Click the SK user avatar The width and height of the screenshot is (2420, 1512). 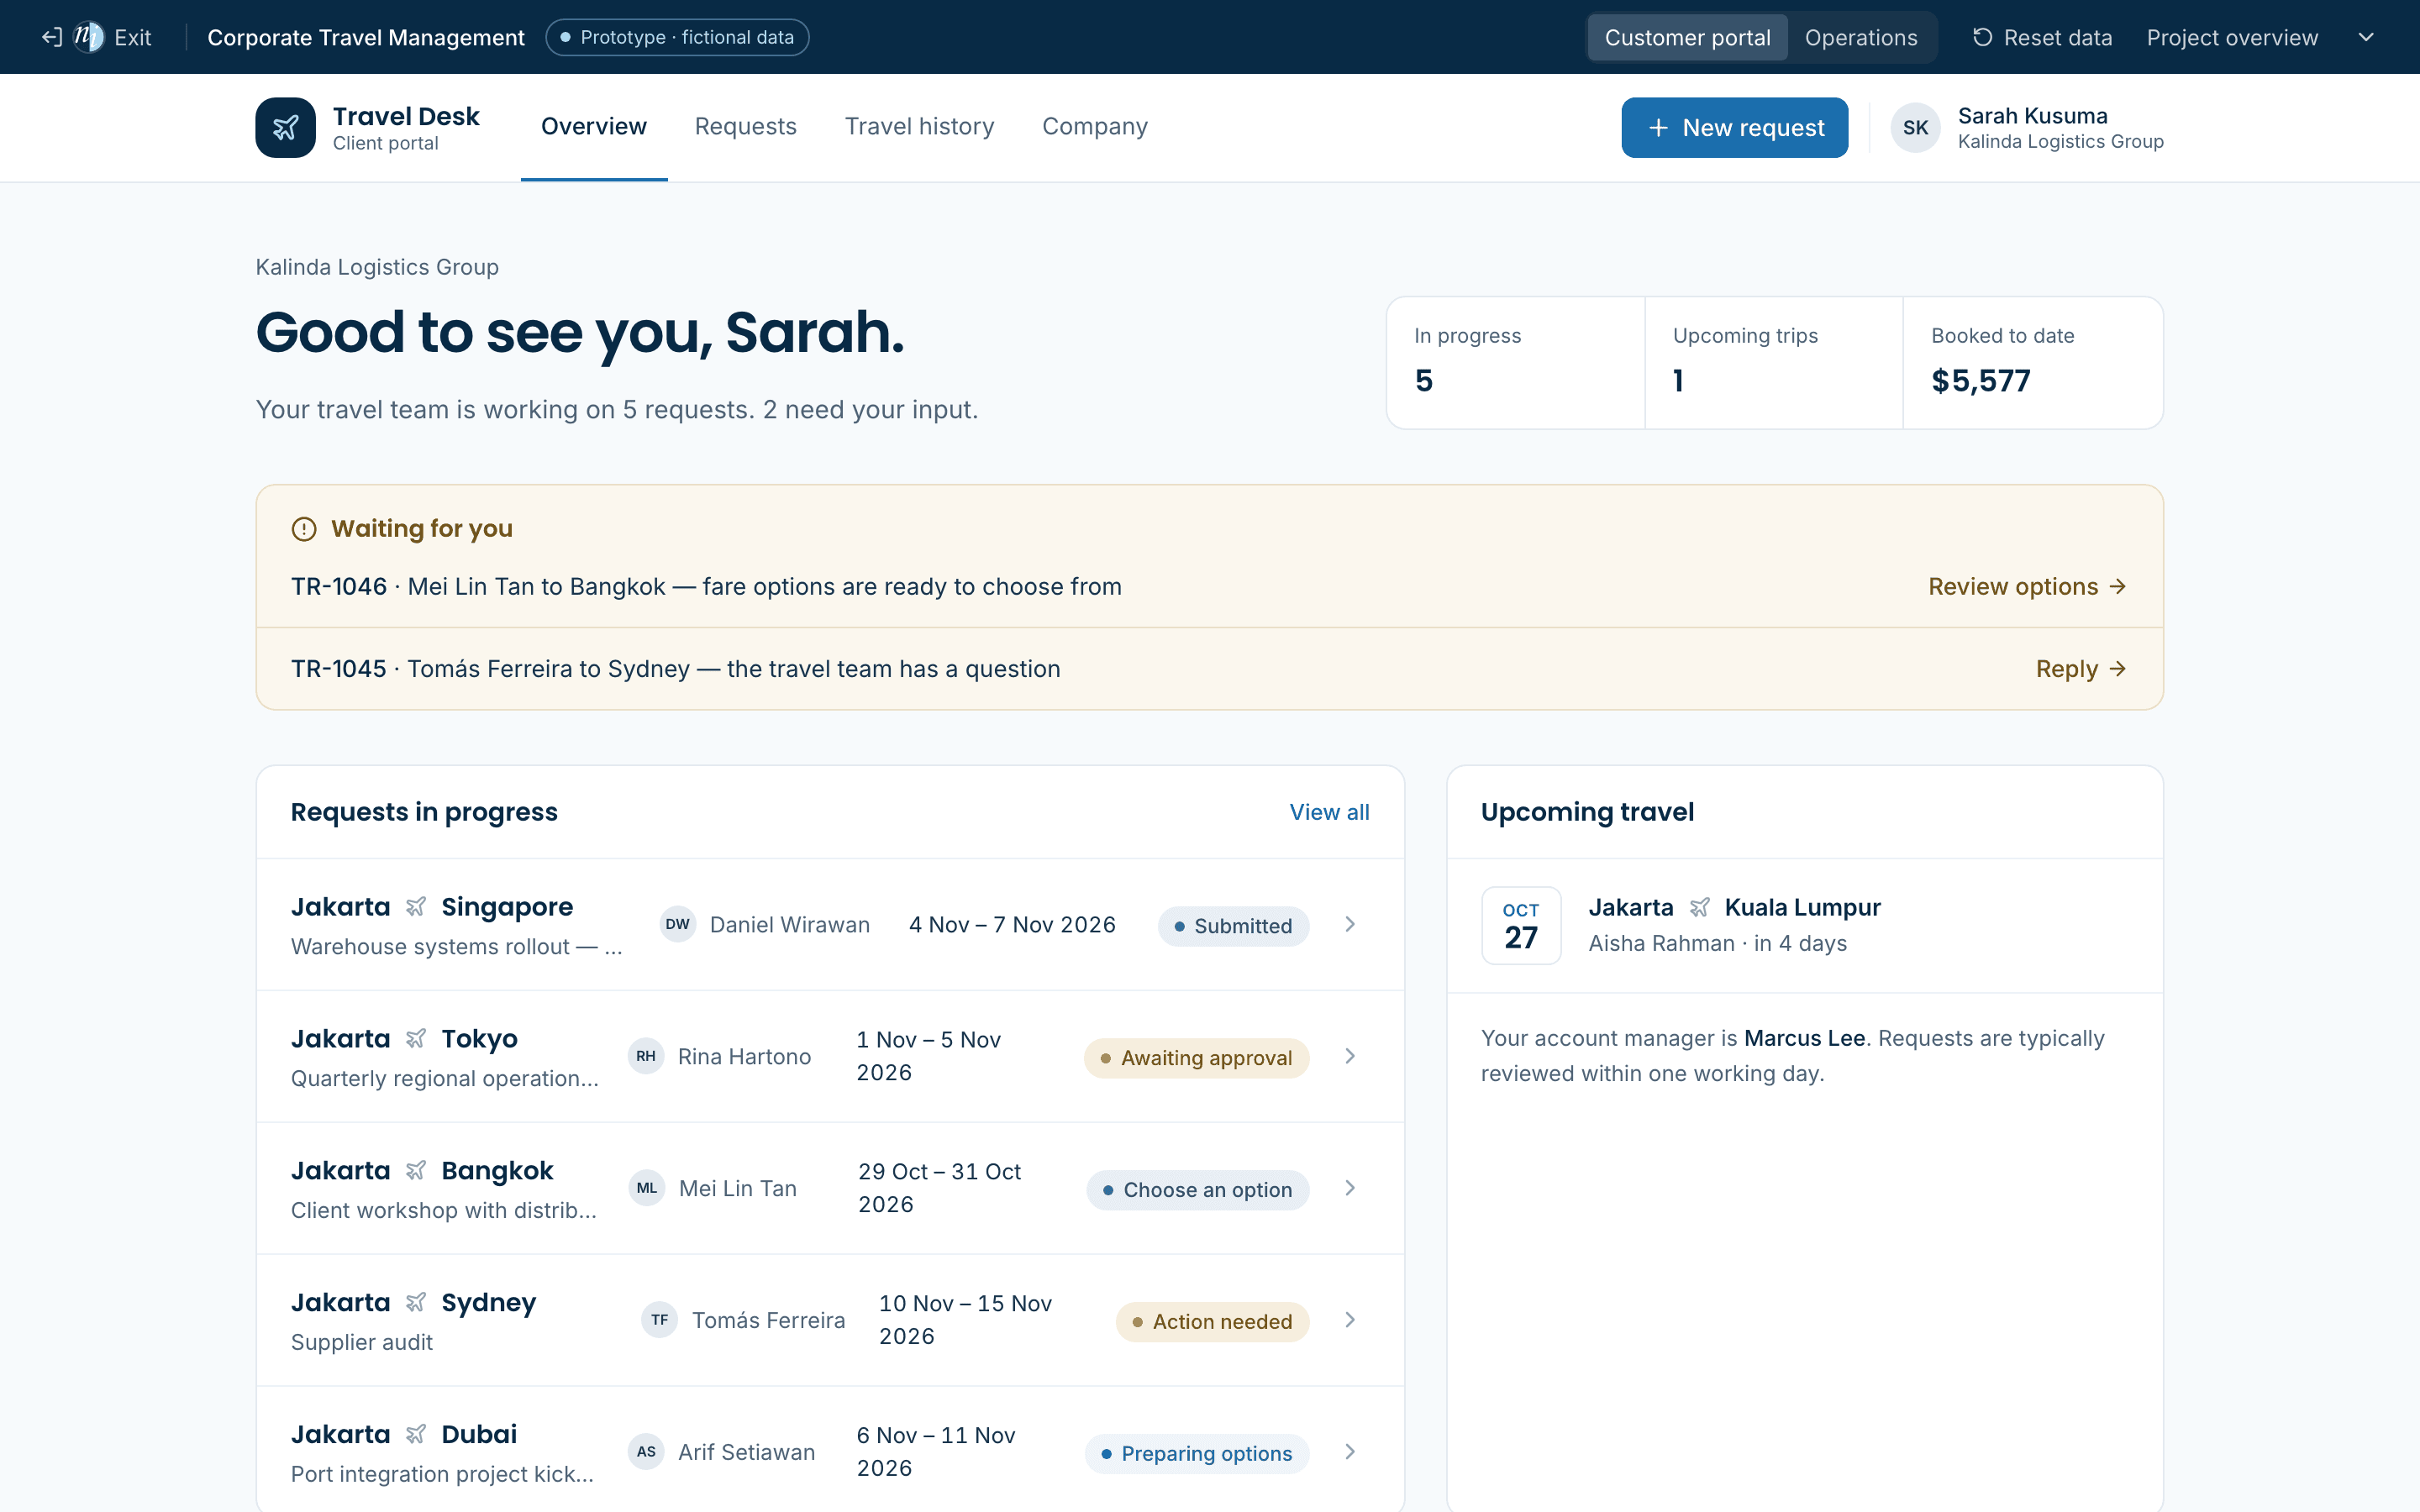[x=1915, y=127]
